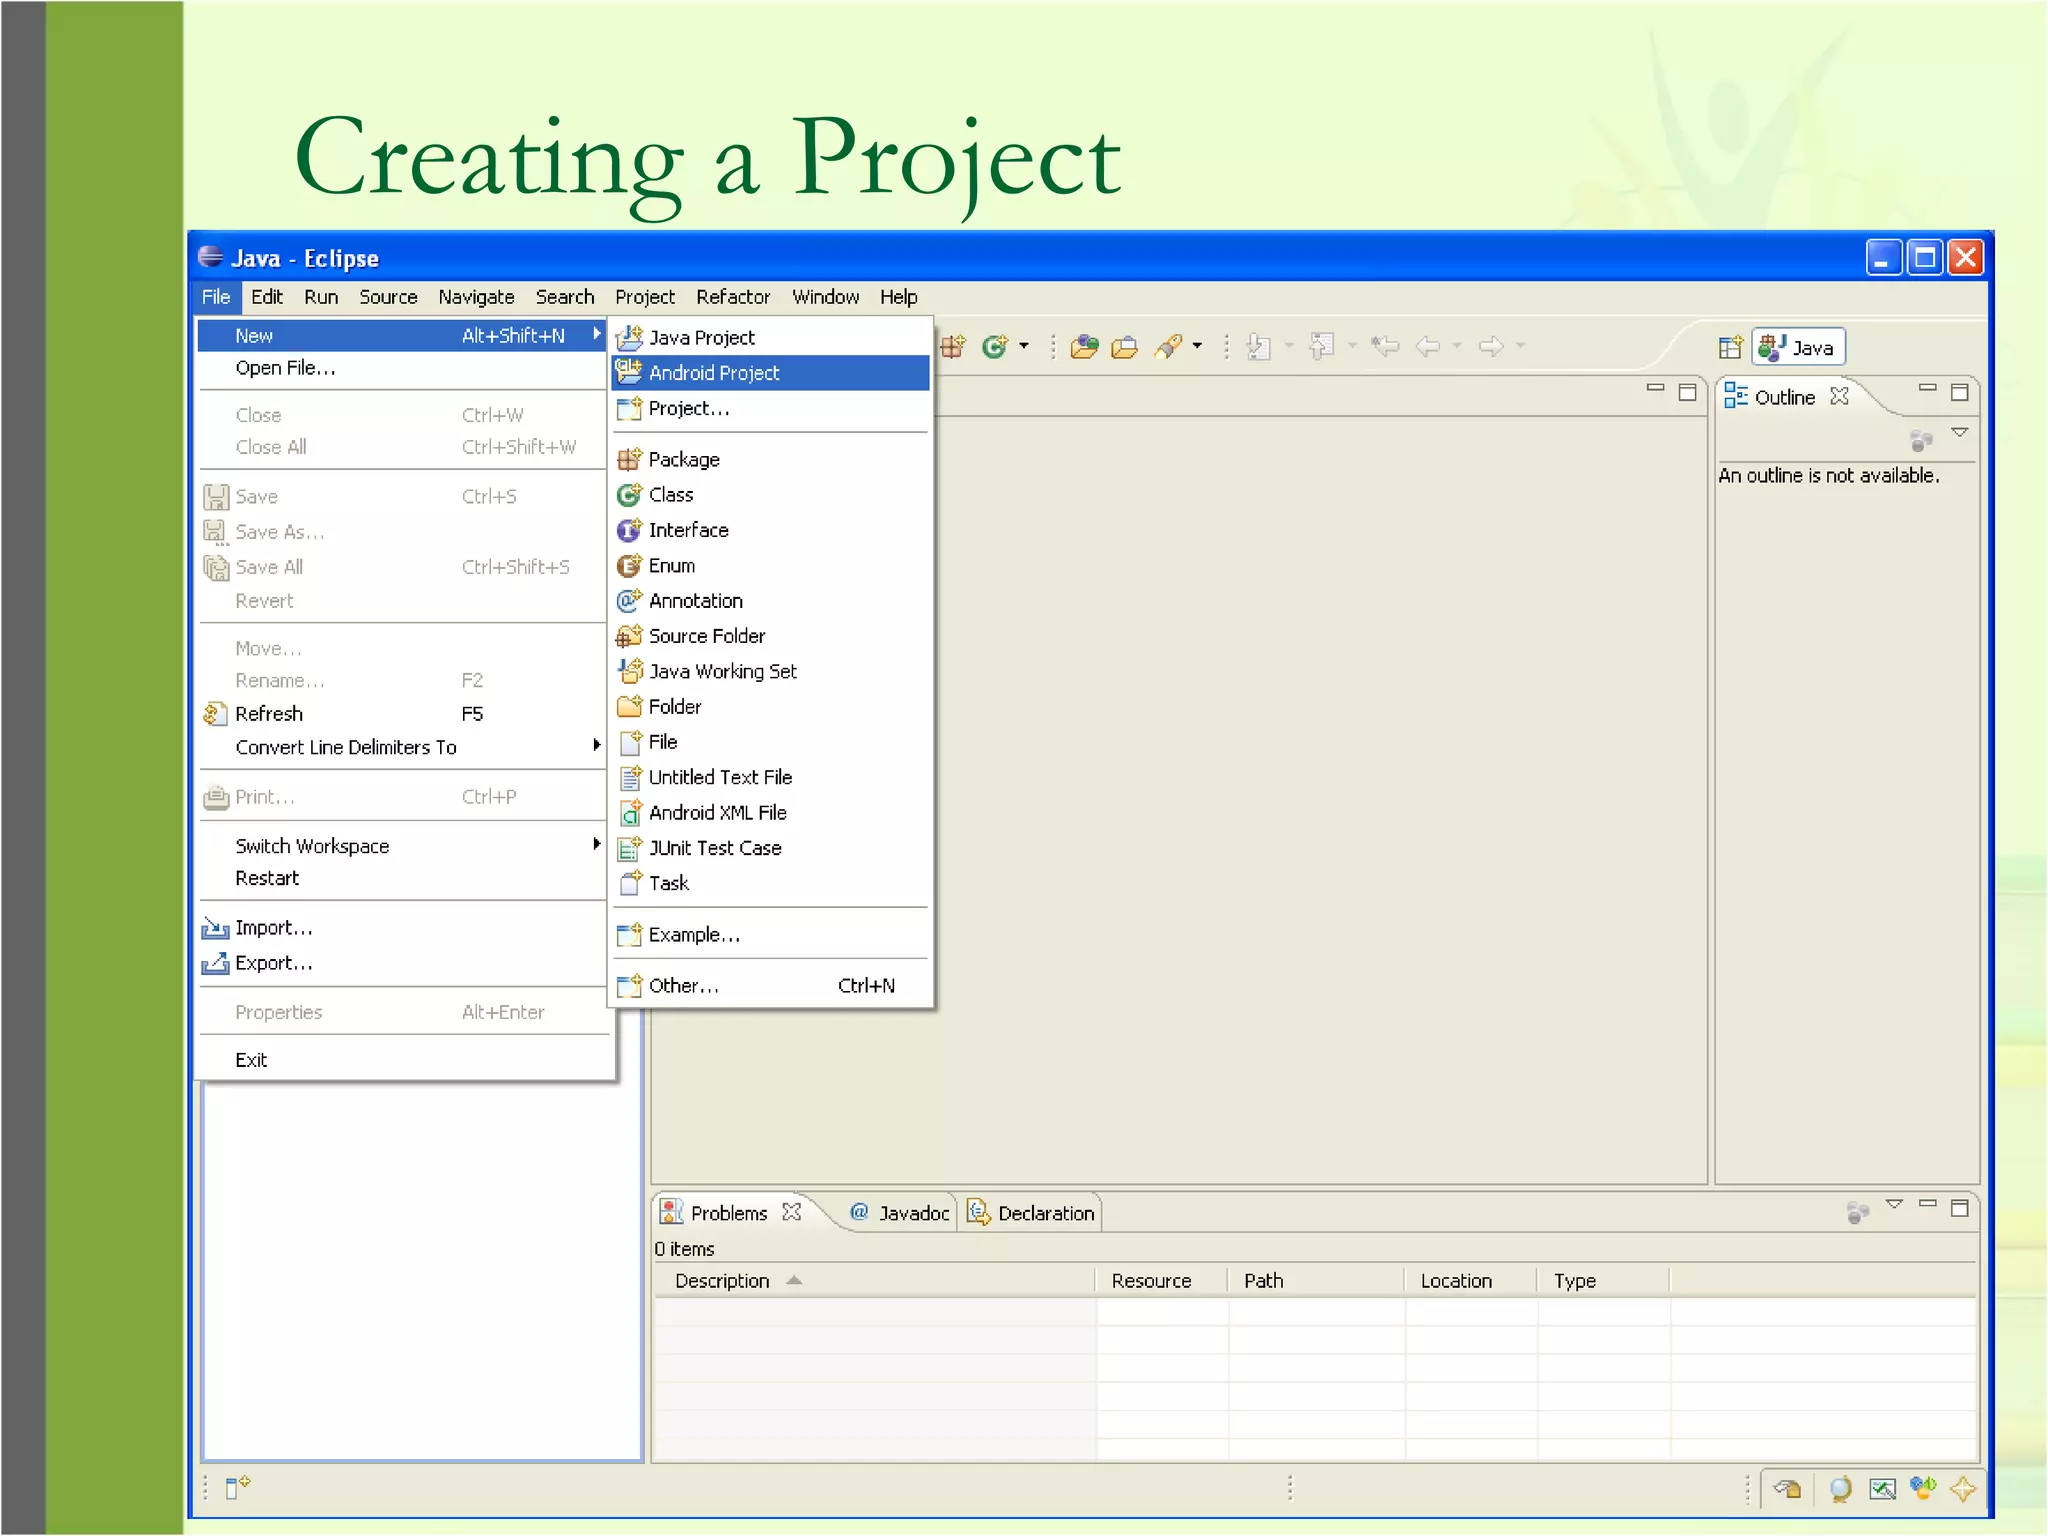Open the Edit menu
The image size is (2048, 1536).
pyautogui.click(x=267, y=297)
